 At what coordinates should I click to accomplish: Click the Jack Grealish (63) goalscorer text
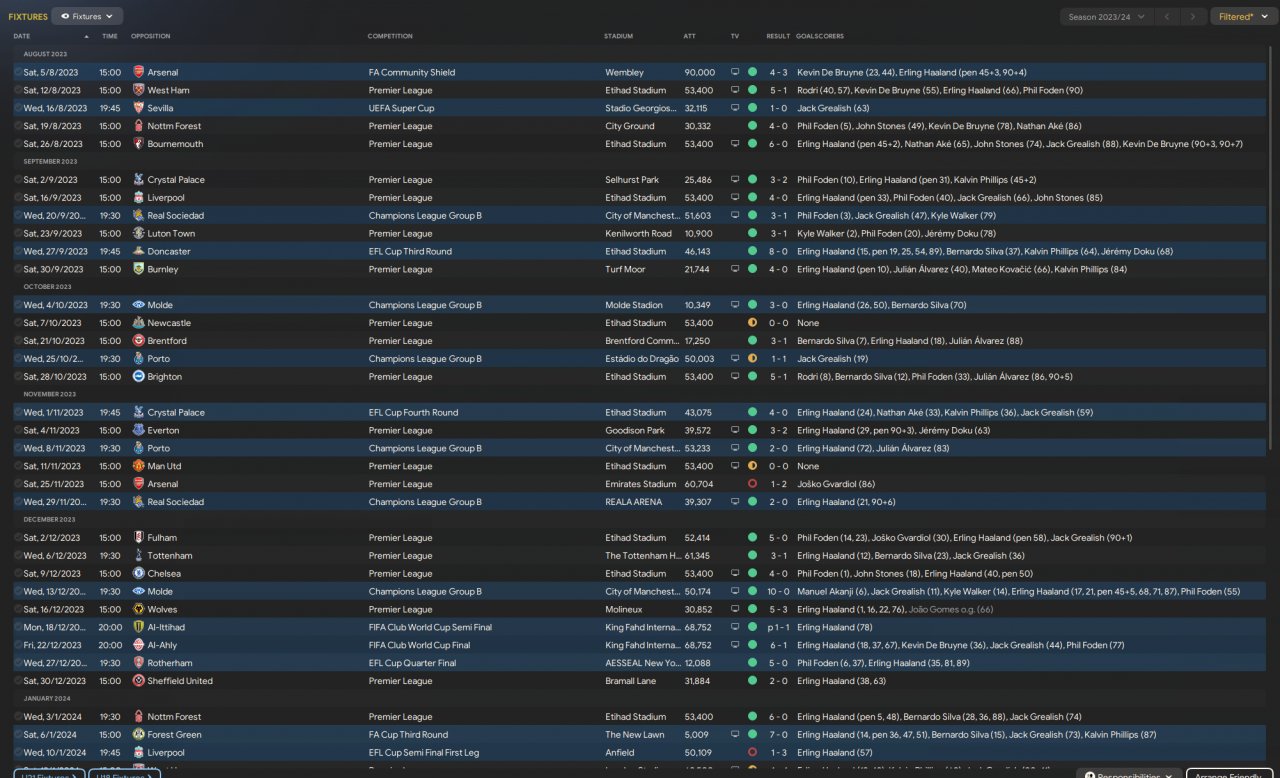point(833,108)
